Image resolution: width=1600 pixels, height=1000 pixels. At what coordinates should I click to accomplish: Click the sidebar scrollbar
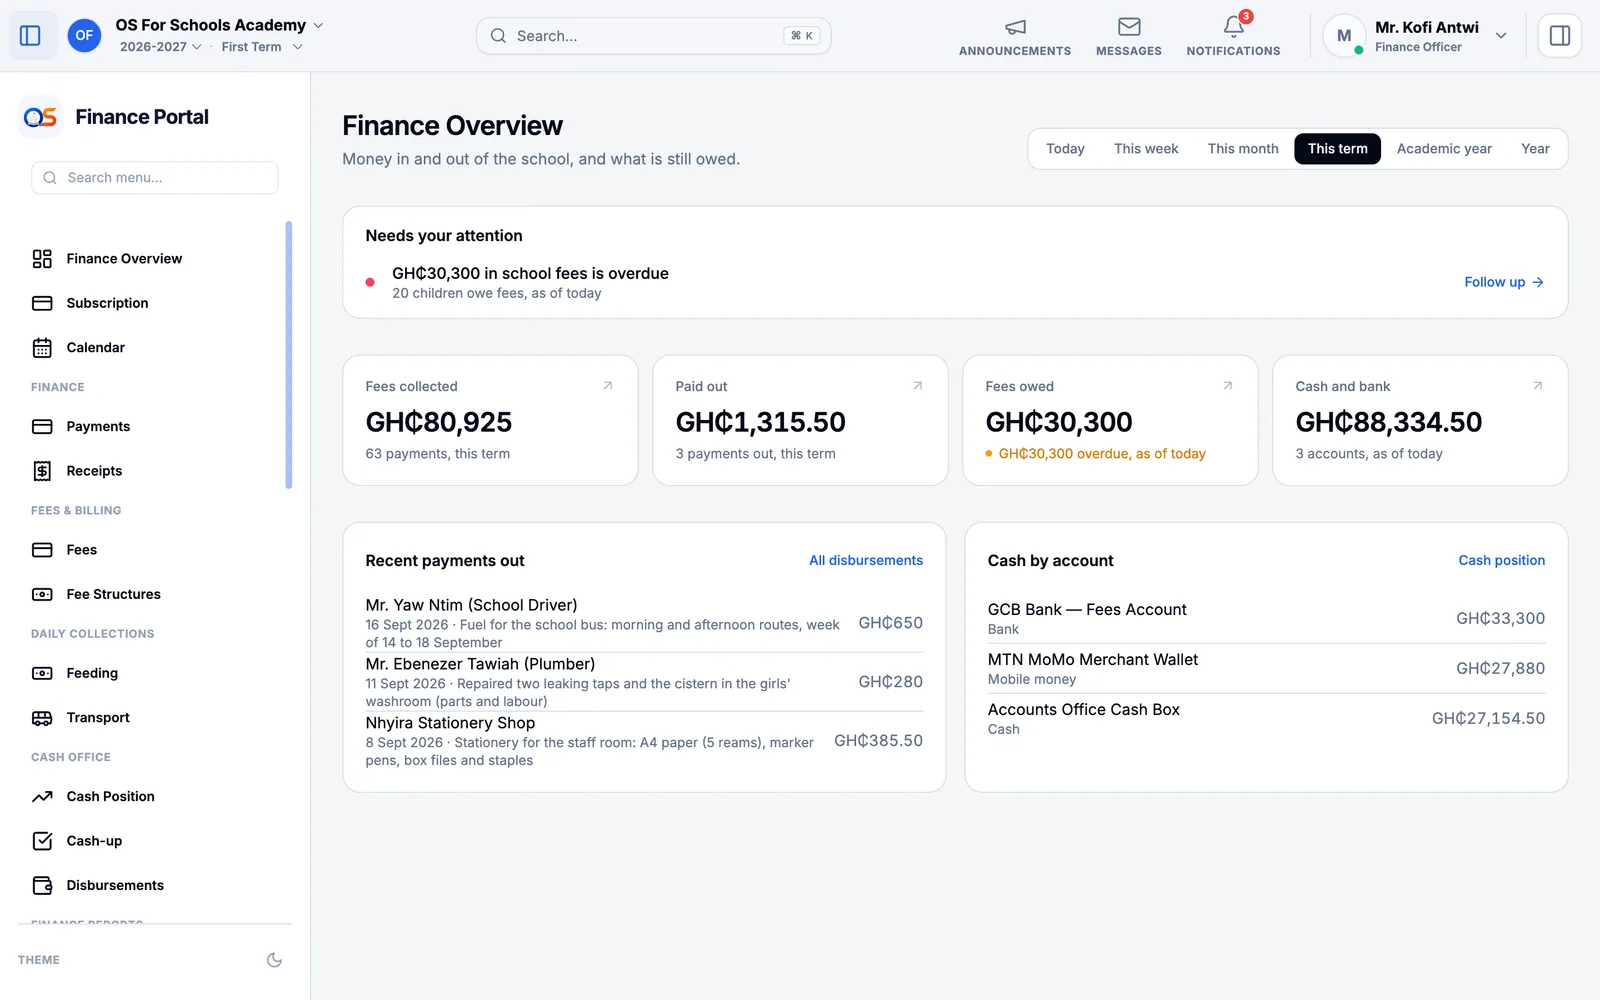point(289,355)
